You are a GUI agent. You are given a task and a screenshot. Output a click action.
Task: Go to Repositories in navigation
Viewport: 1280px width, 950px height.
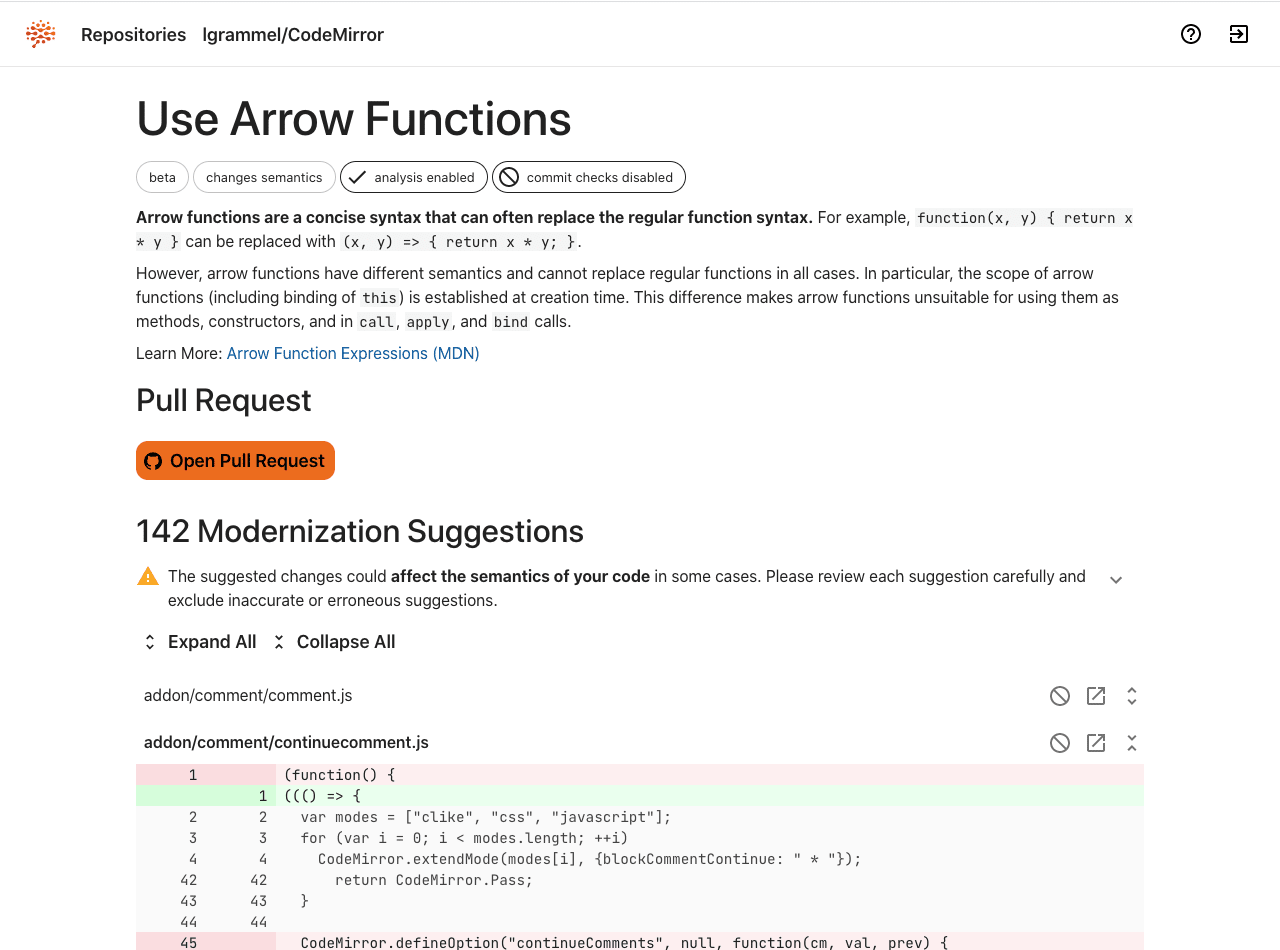133,35
